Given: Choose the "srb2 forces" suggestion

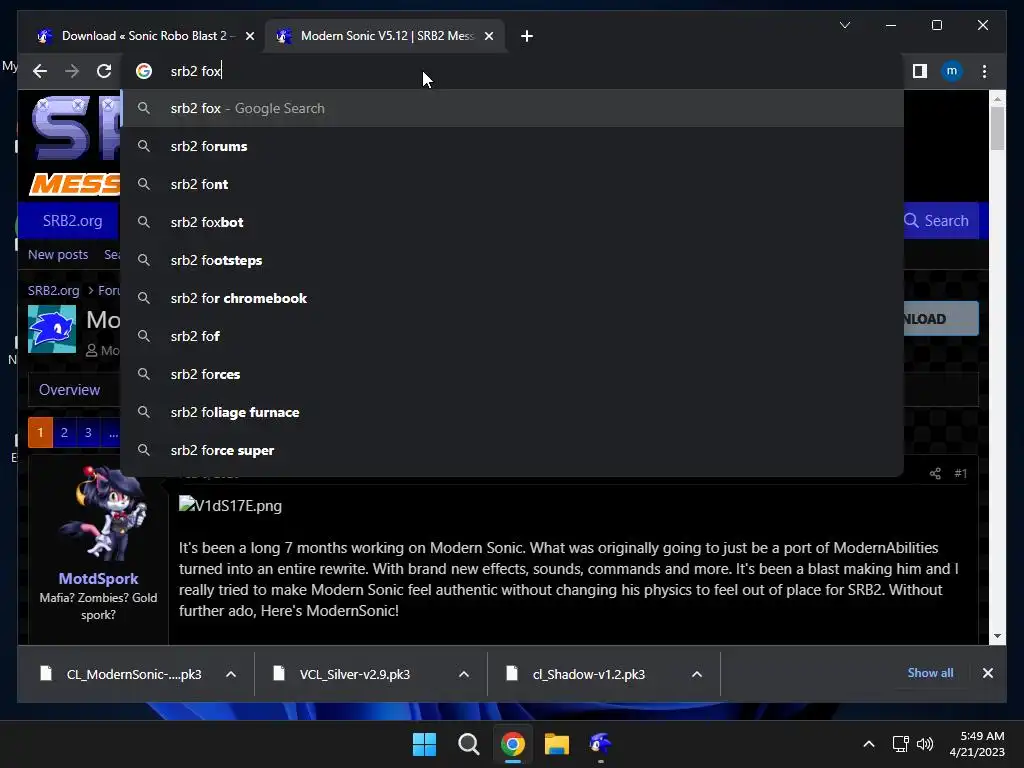Looking at the screenshot, I should [512, 374].
